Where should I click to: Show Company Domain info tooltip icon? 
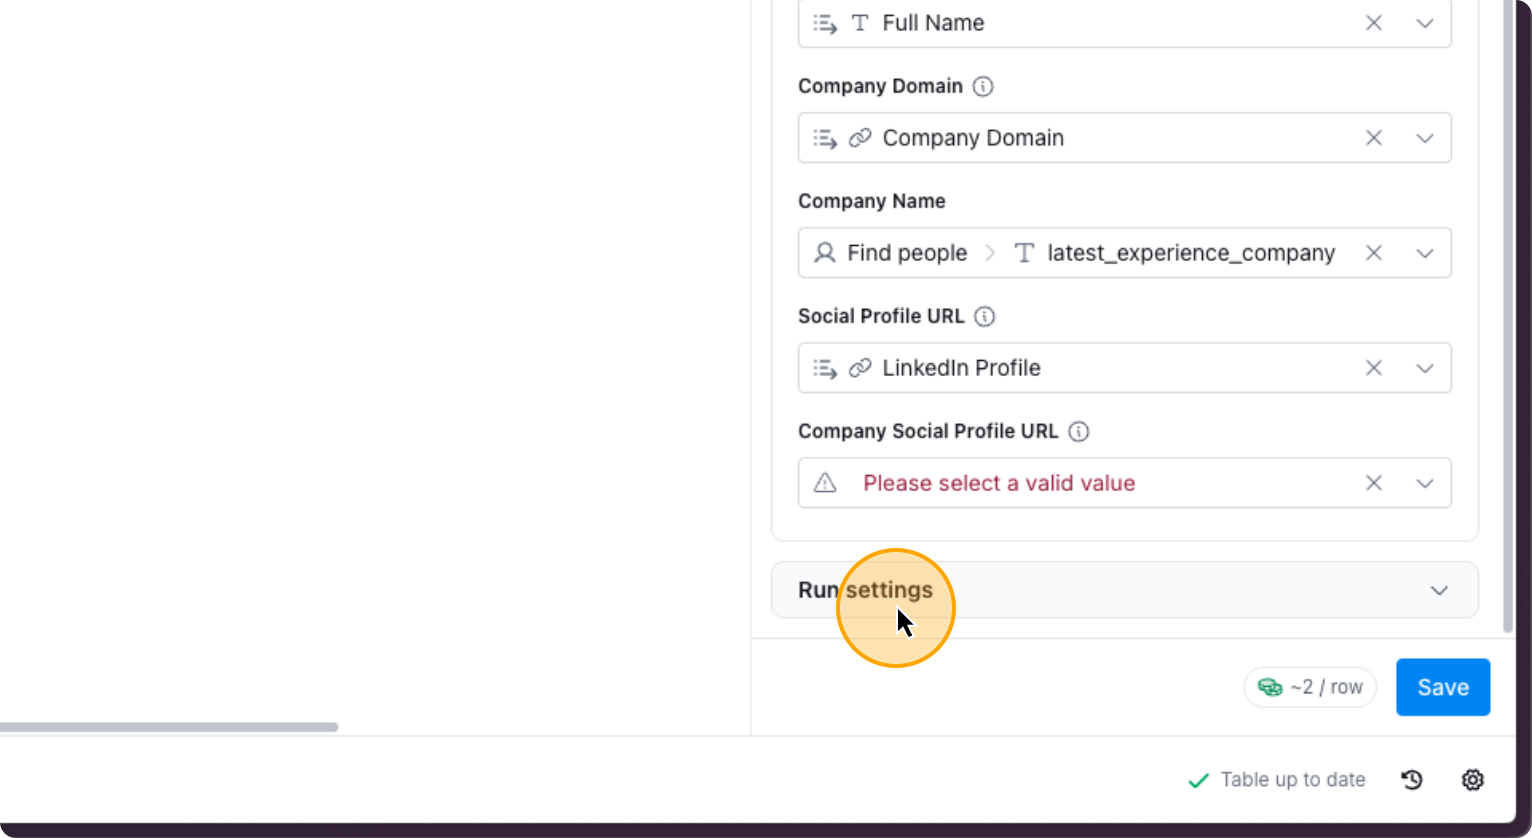pos(983,86)
